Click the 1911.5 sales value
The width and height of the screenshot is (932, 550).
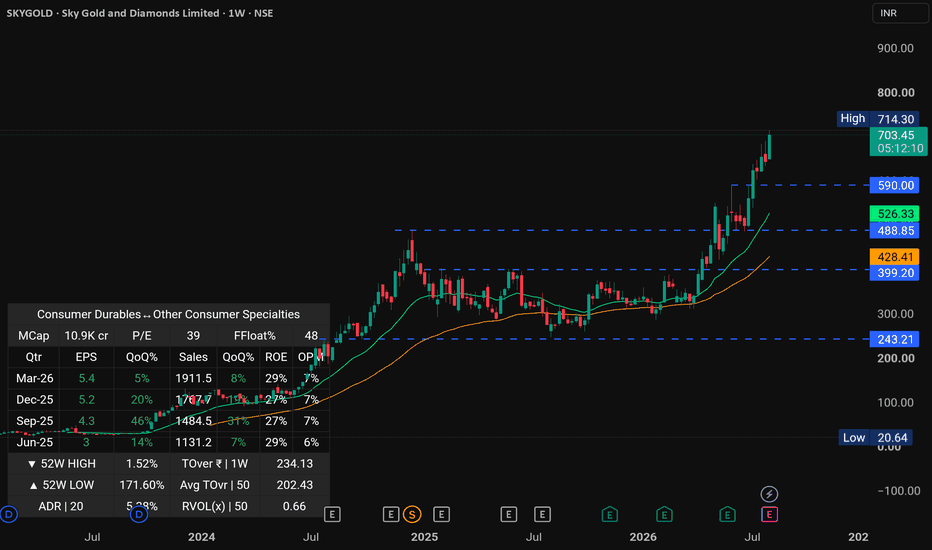tap(193, 379)
